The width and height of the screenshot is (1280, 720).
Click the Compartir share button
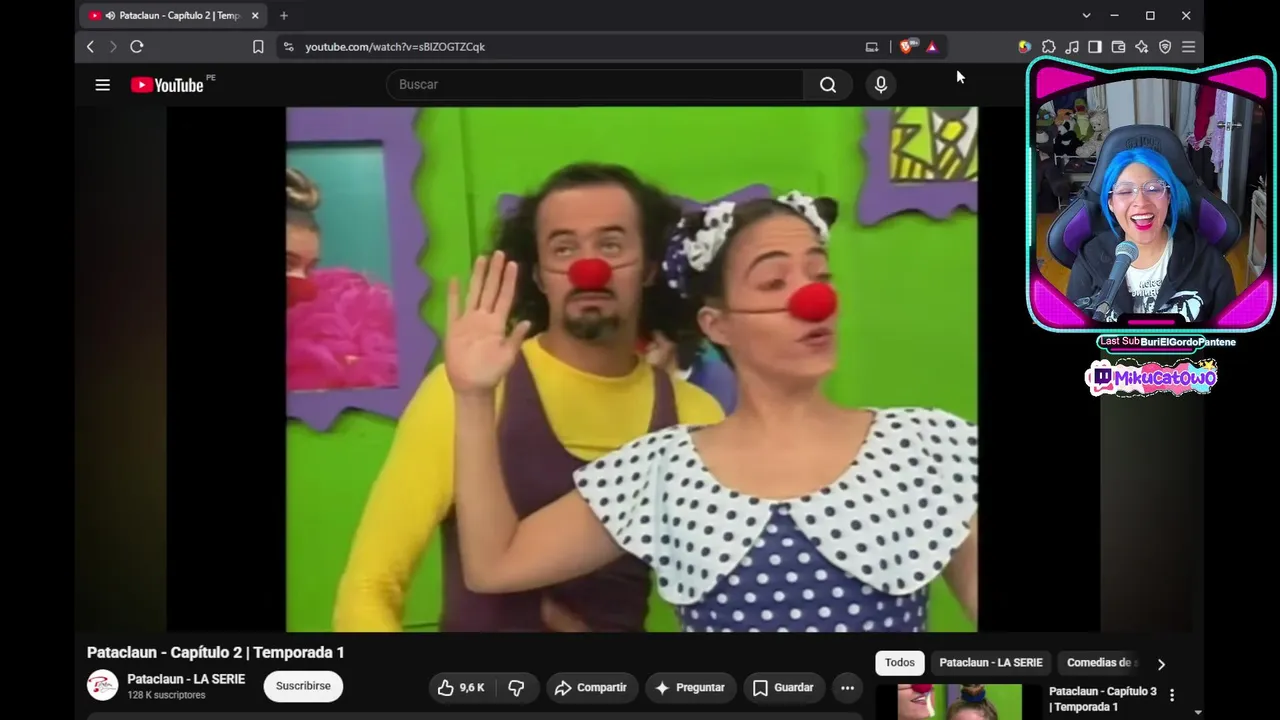590,688
